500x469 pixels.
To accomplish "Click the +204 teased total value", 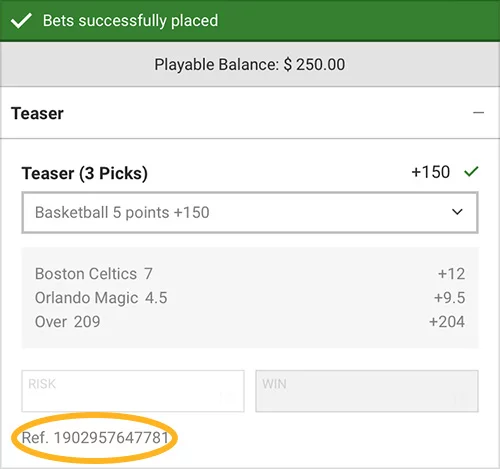I will click(447, 322).
